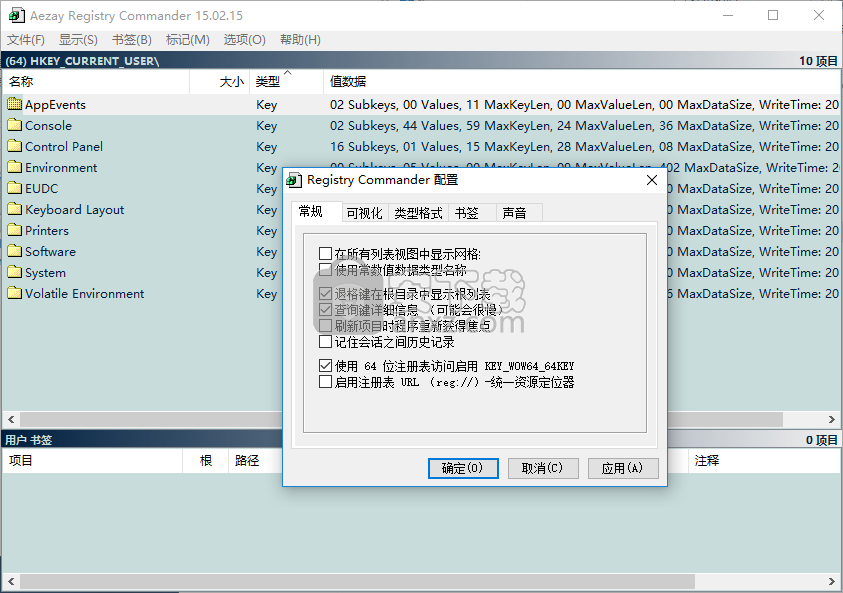
Task: Switch to the 类型格式 tab
Action: pos(418,213)
